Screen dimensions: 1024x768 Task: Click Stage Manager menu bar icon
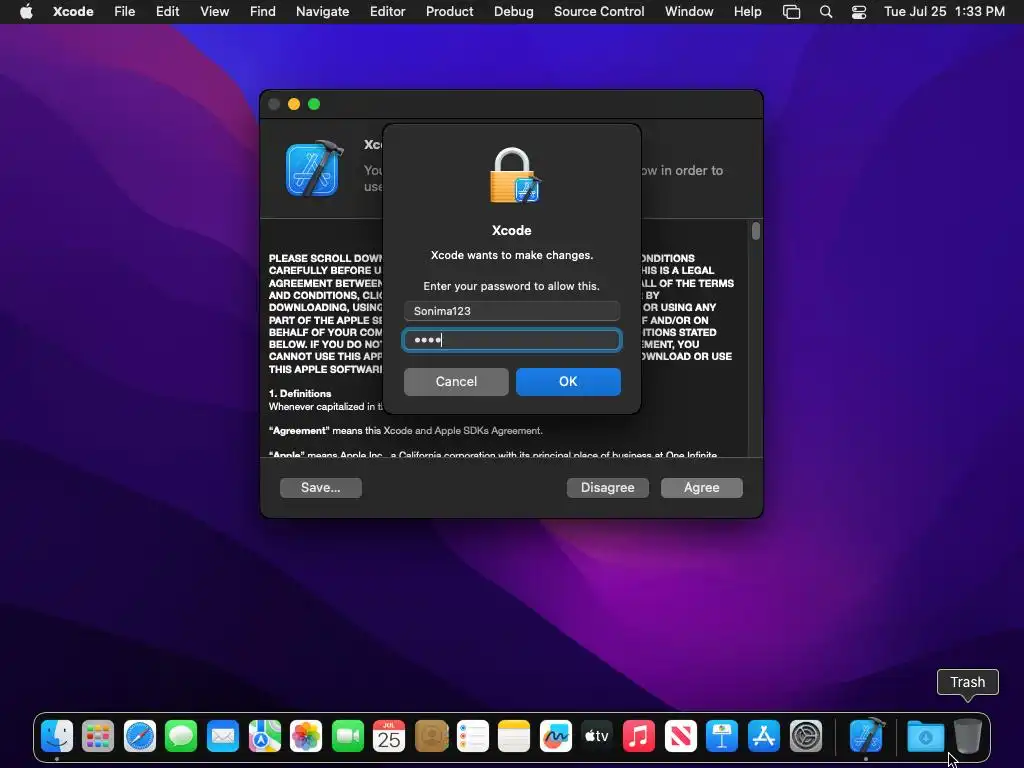792,12
